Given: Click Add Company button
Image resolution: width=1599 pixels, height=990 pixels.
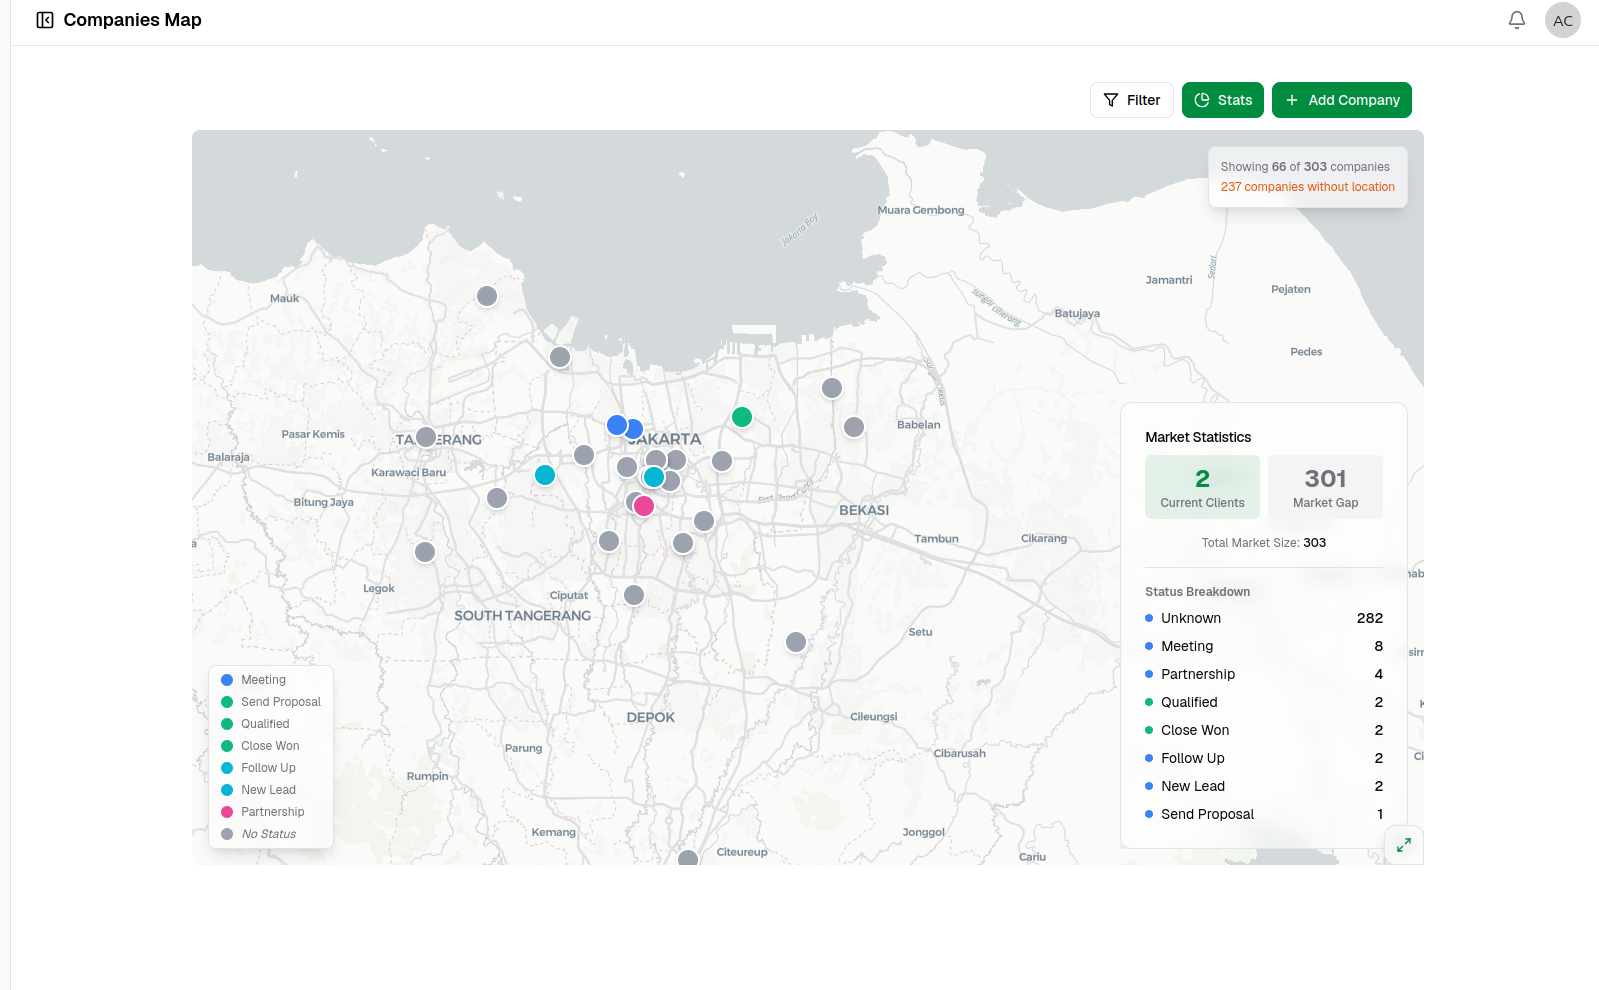Looking at the screenshot, I should 1342,100.
